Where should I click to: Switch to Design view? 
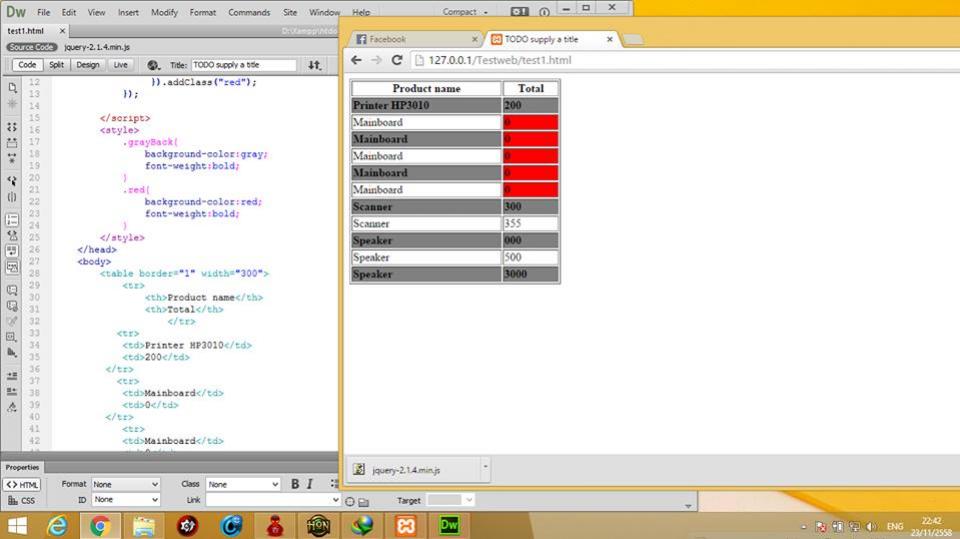pyautogui.click(x=88, y=65)
